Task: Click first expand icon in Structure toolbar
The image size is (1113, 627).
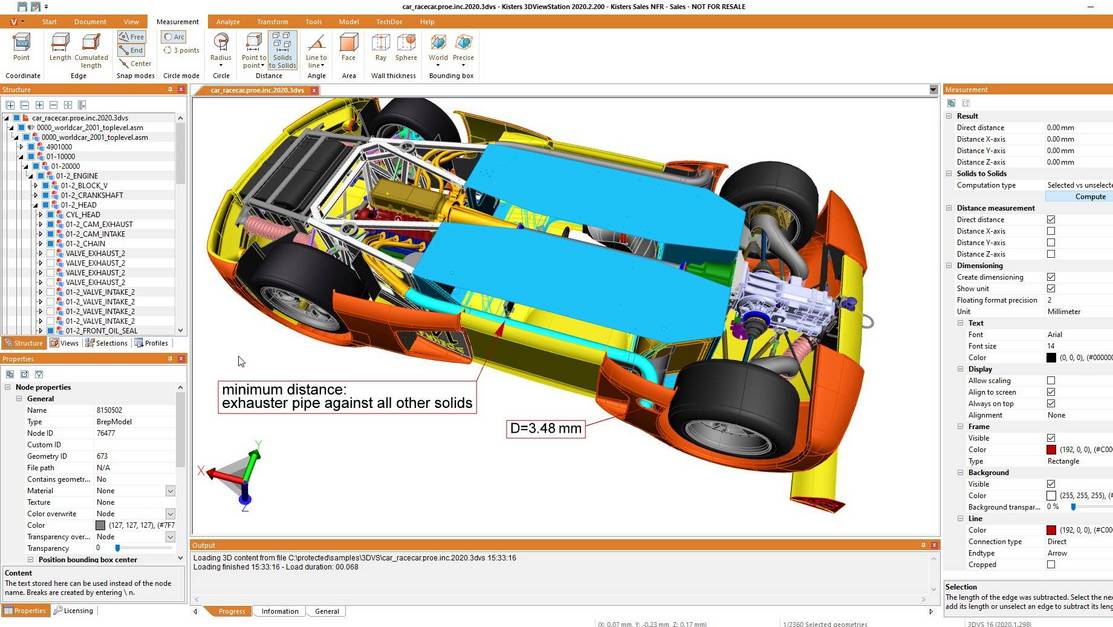Action: [x=10, y=105]
